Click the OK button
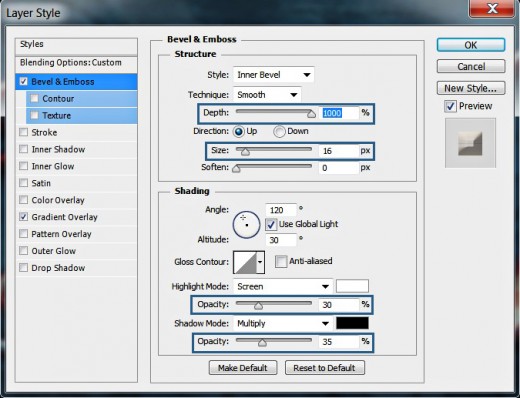 (471, 45)
